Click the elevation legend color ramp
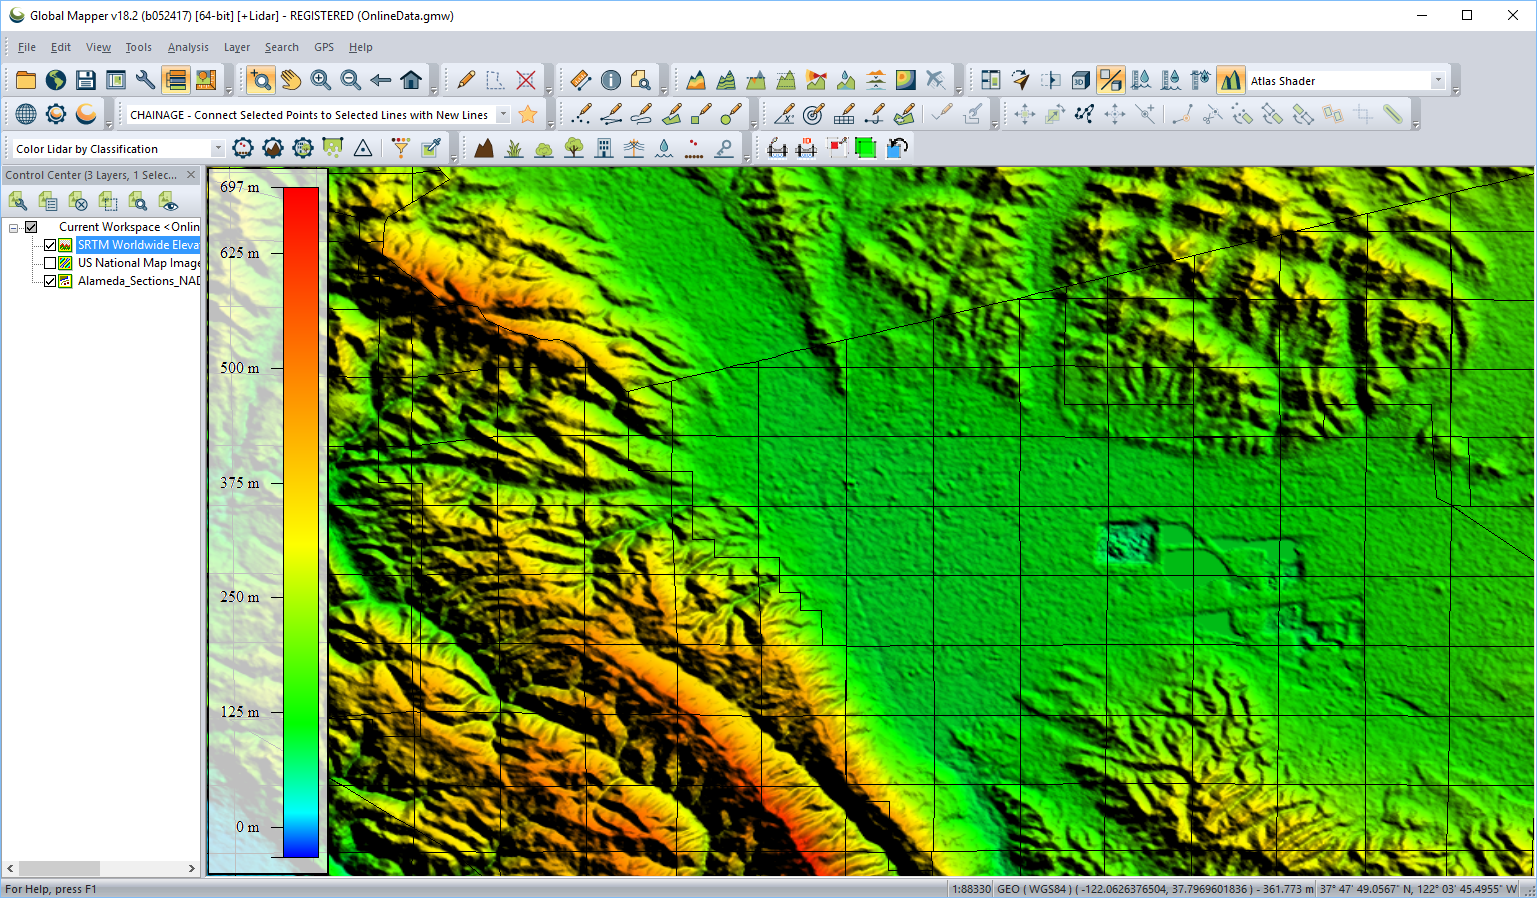Screen dimensions: 1537x898 point(300,522)
